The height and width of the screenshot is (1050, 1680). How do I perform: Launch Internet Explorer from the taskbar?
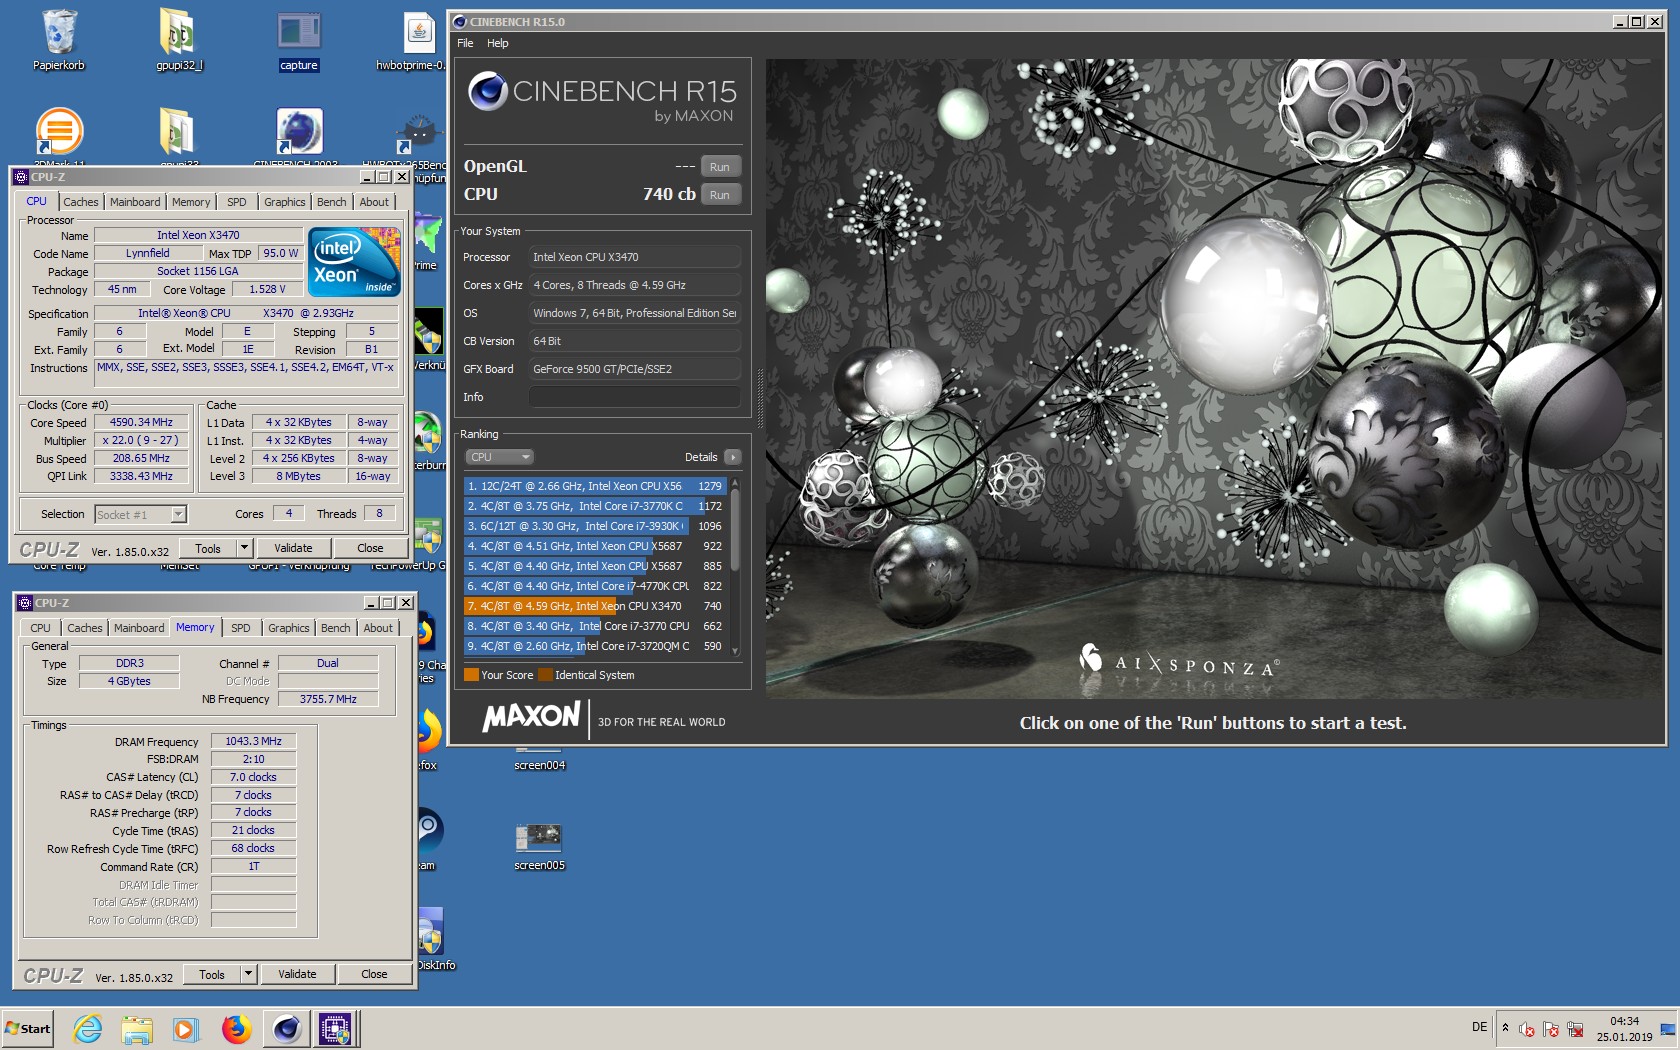click(88, 1028)
